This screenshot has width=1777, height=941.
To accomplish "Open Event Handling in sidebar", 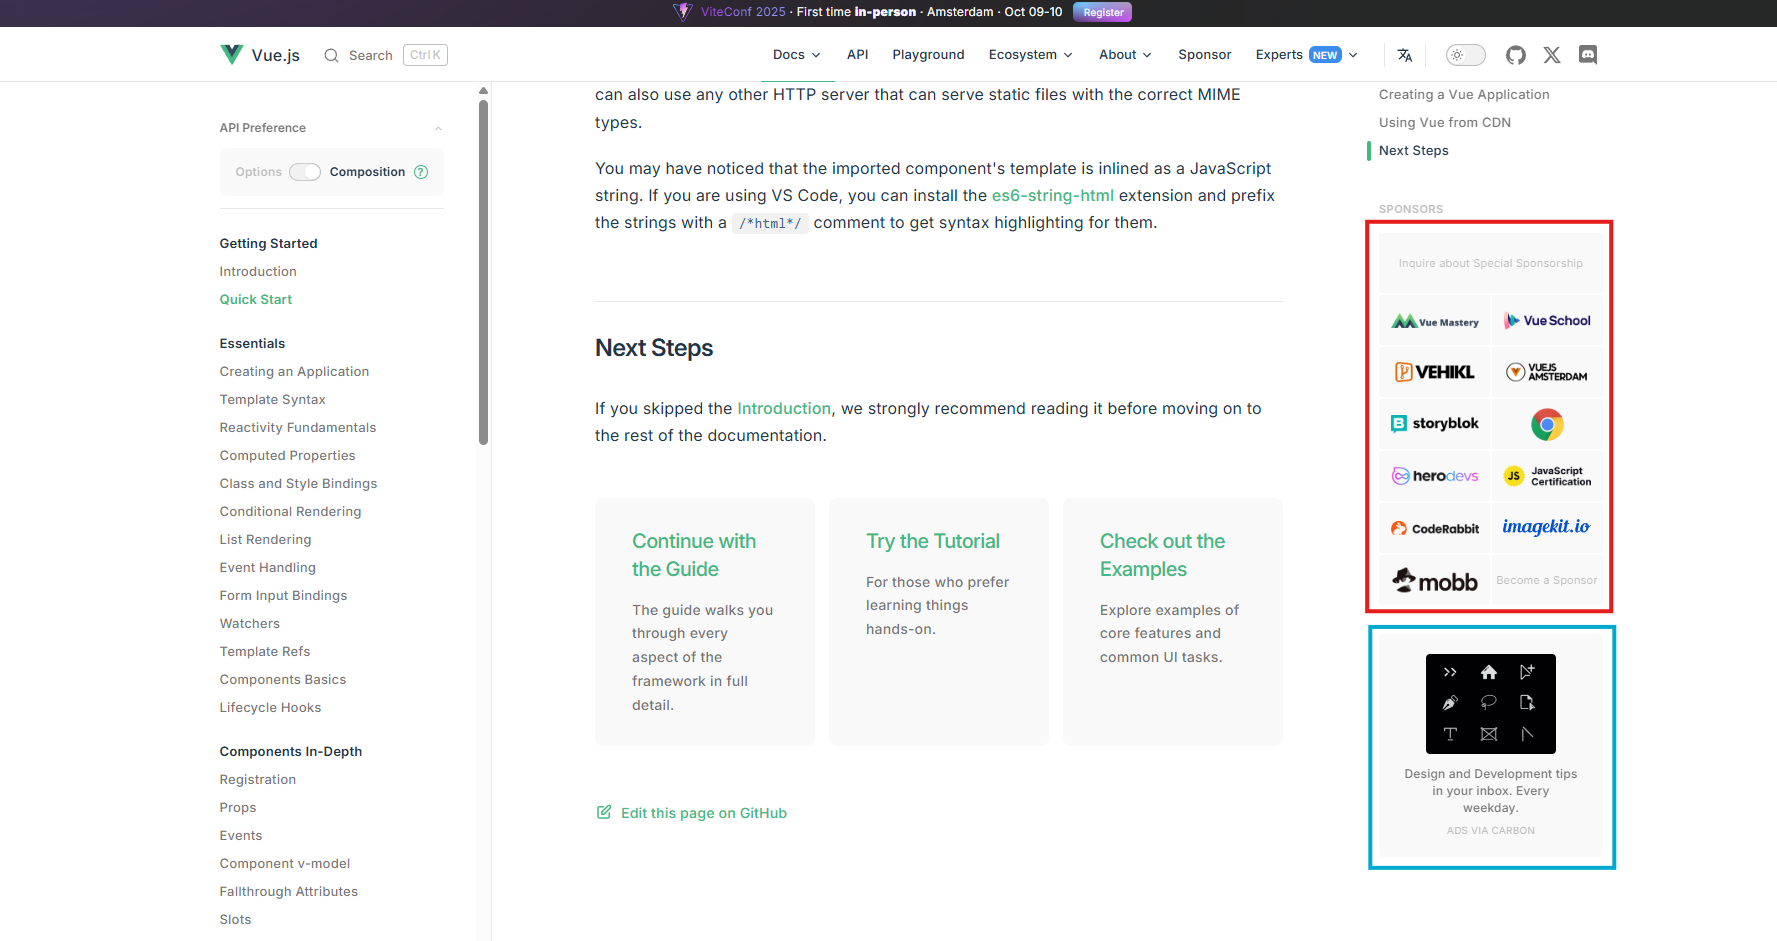I will tap(268, 567).
